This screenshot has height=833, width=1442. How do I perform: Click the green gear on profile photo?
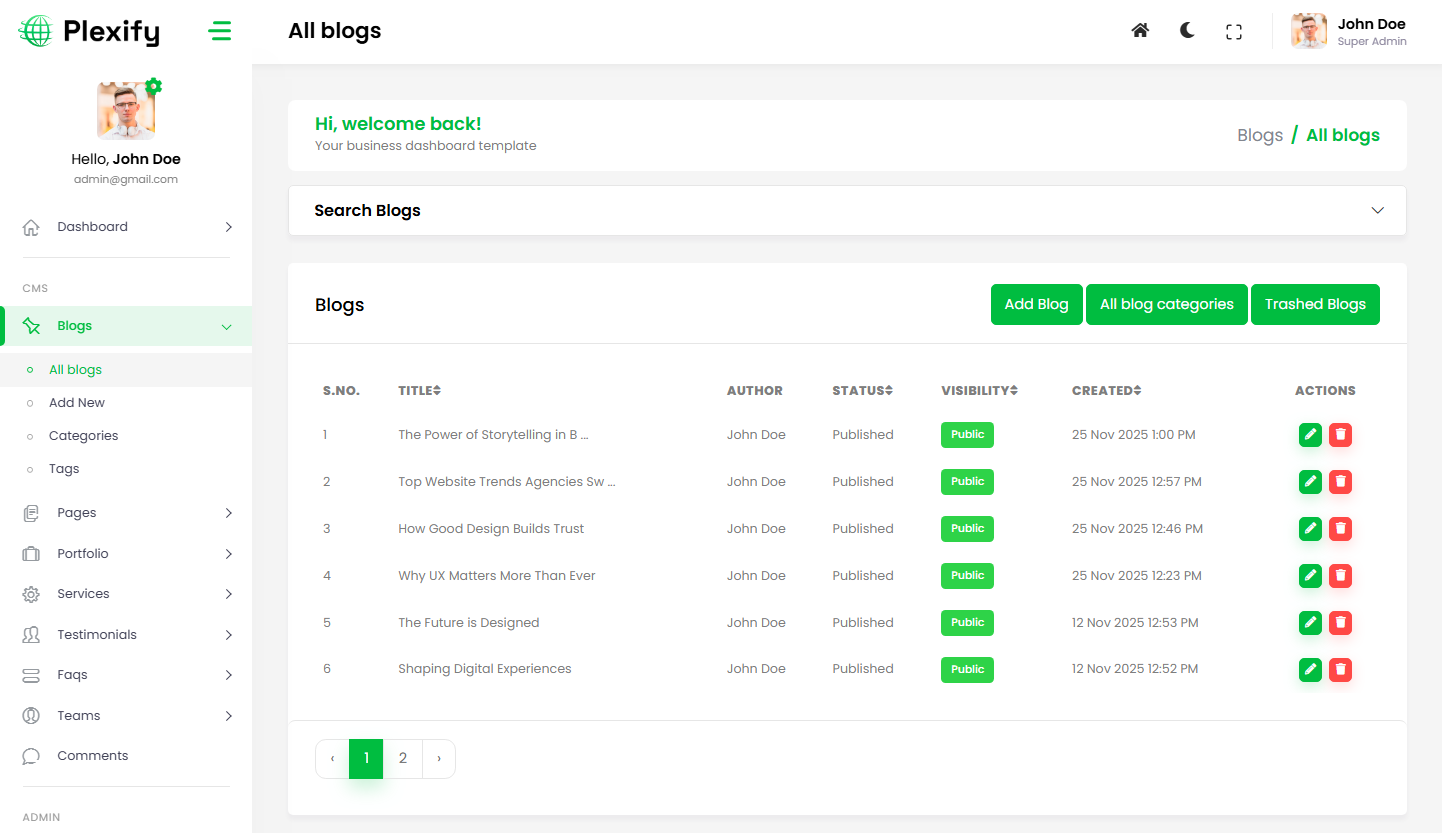point(153,87)
